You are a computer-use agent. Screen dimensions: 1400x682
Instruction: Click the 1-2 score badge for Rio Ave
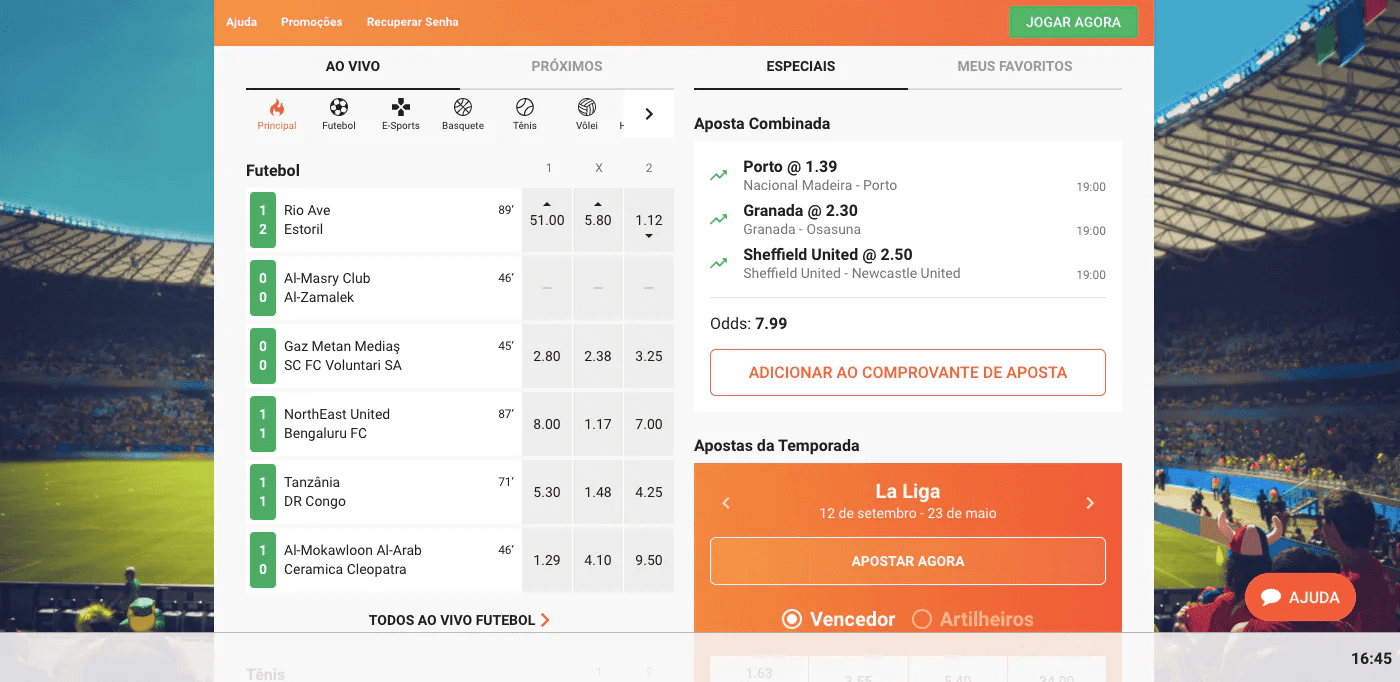click(263, 220)
